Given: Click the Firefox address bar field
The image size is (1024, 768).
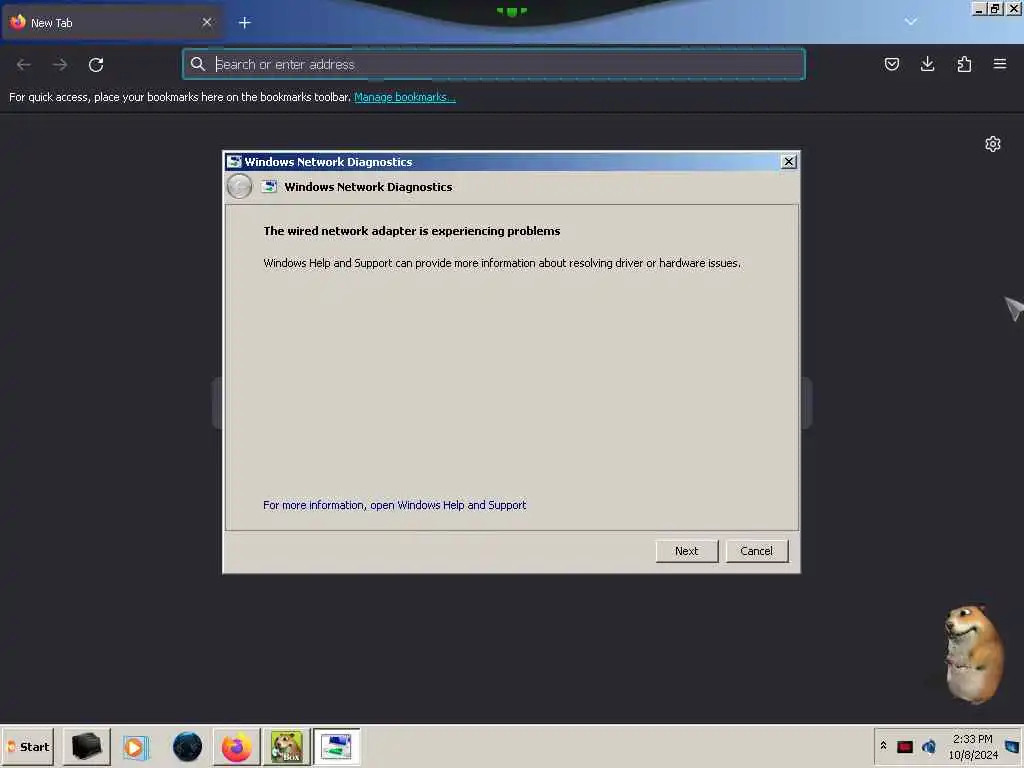Looking at the screenshot, I should 494,64.
